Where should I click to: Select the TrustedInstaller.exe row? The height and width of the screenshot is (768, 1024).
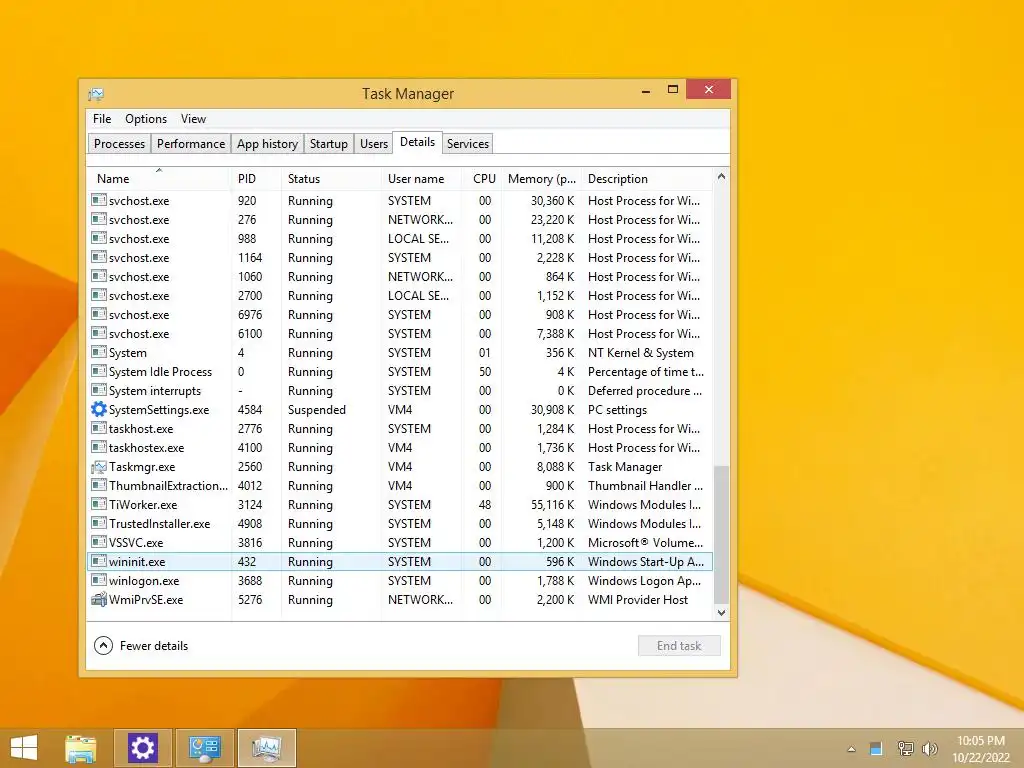(400, 524)
